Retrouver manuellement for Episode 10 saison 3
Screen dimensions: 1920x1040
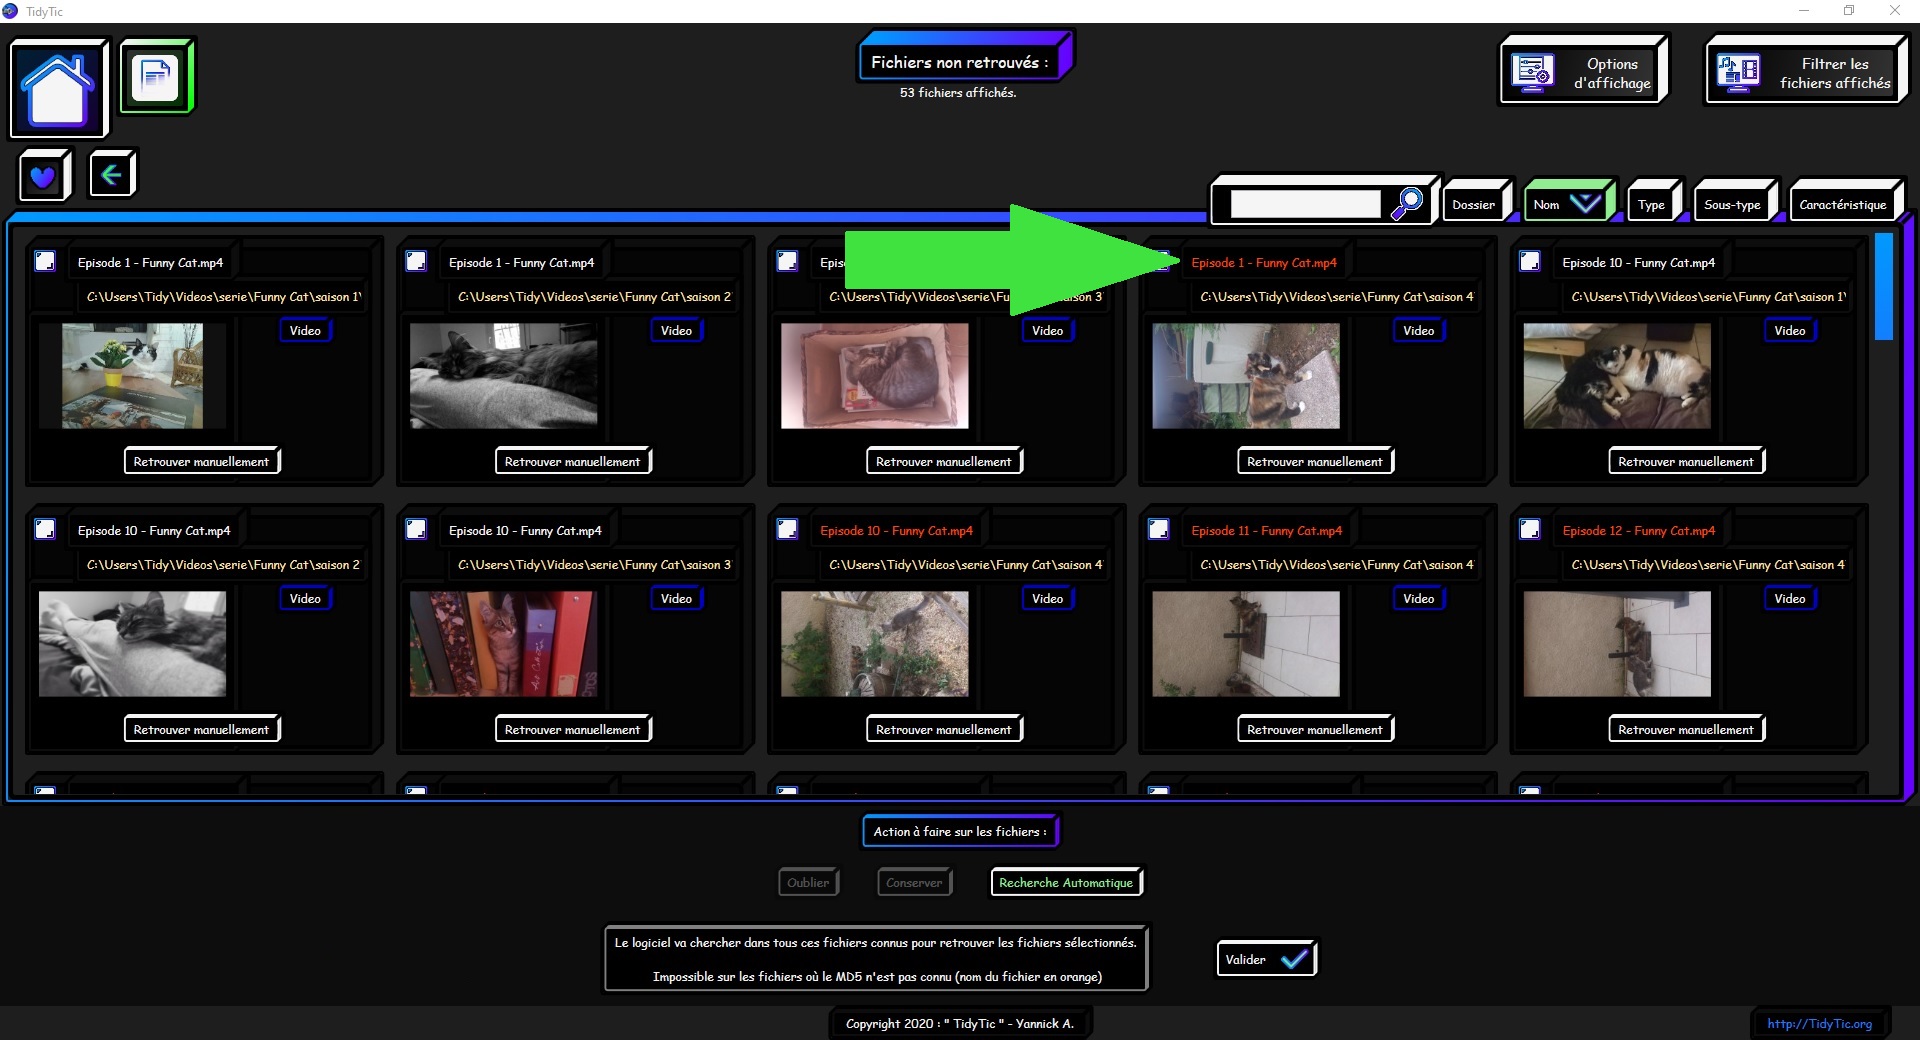pos(572,729)
